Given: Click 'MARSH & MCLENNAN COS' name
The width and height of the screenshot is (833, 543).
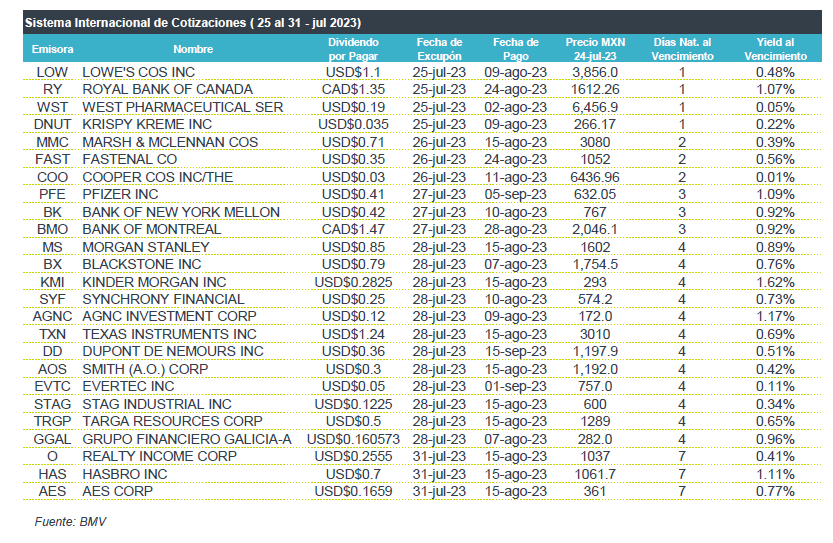Looking at the screenshot, I should click(x=170, y=142).
